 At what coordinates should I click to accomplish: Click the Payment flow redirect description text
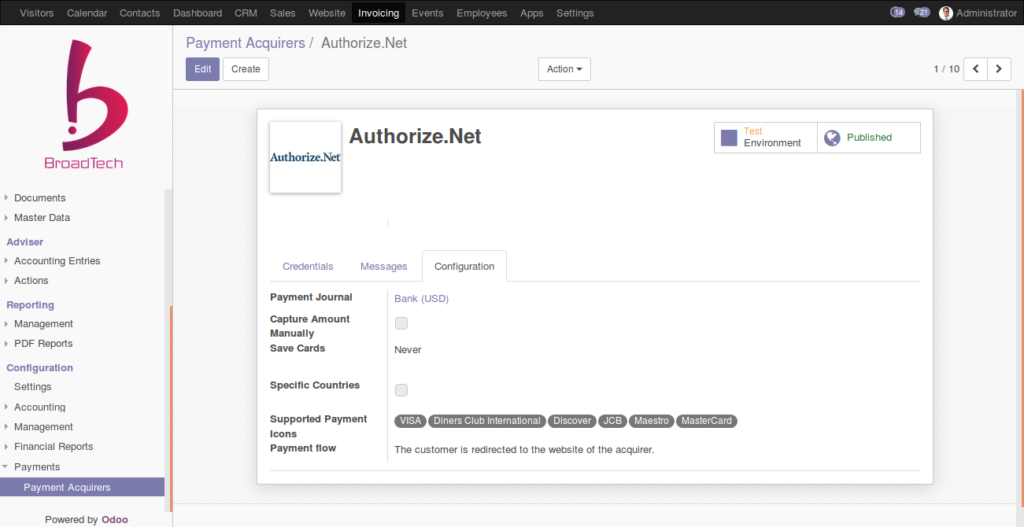524,450
